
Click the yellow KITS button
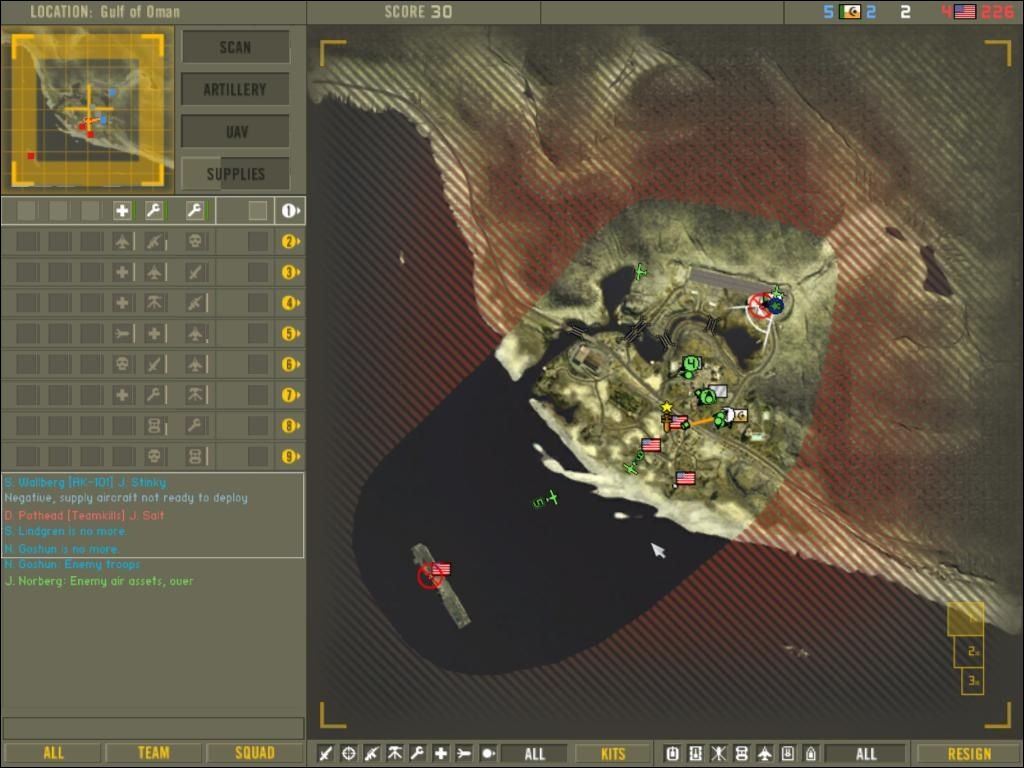(x=613, y=754)
